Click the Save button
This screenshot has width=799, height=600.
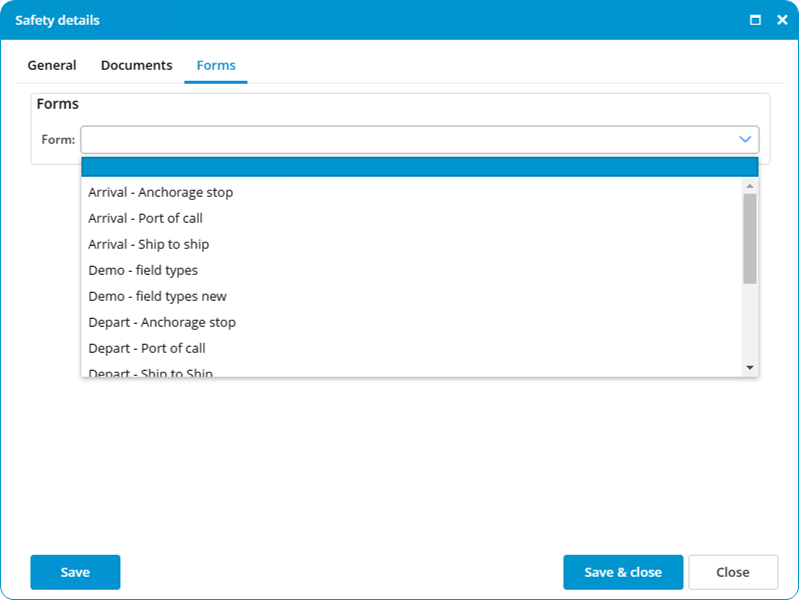click(75, 572)
